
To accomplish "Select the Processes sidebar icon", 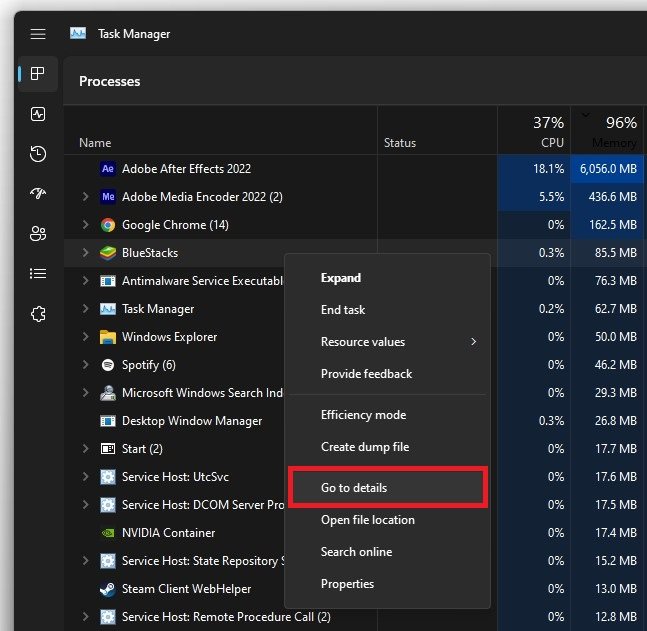I will [x=38, y=74].
